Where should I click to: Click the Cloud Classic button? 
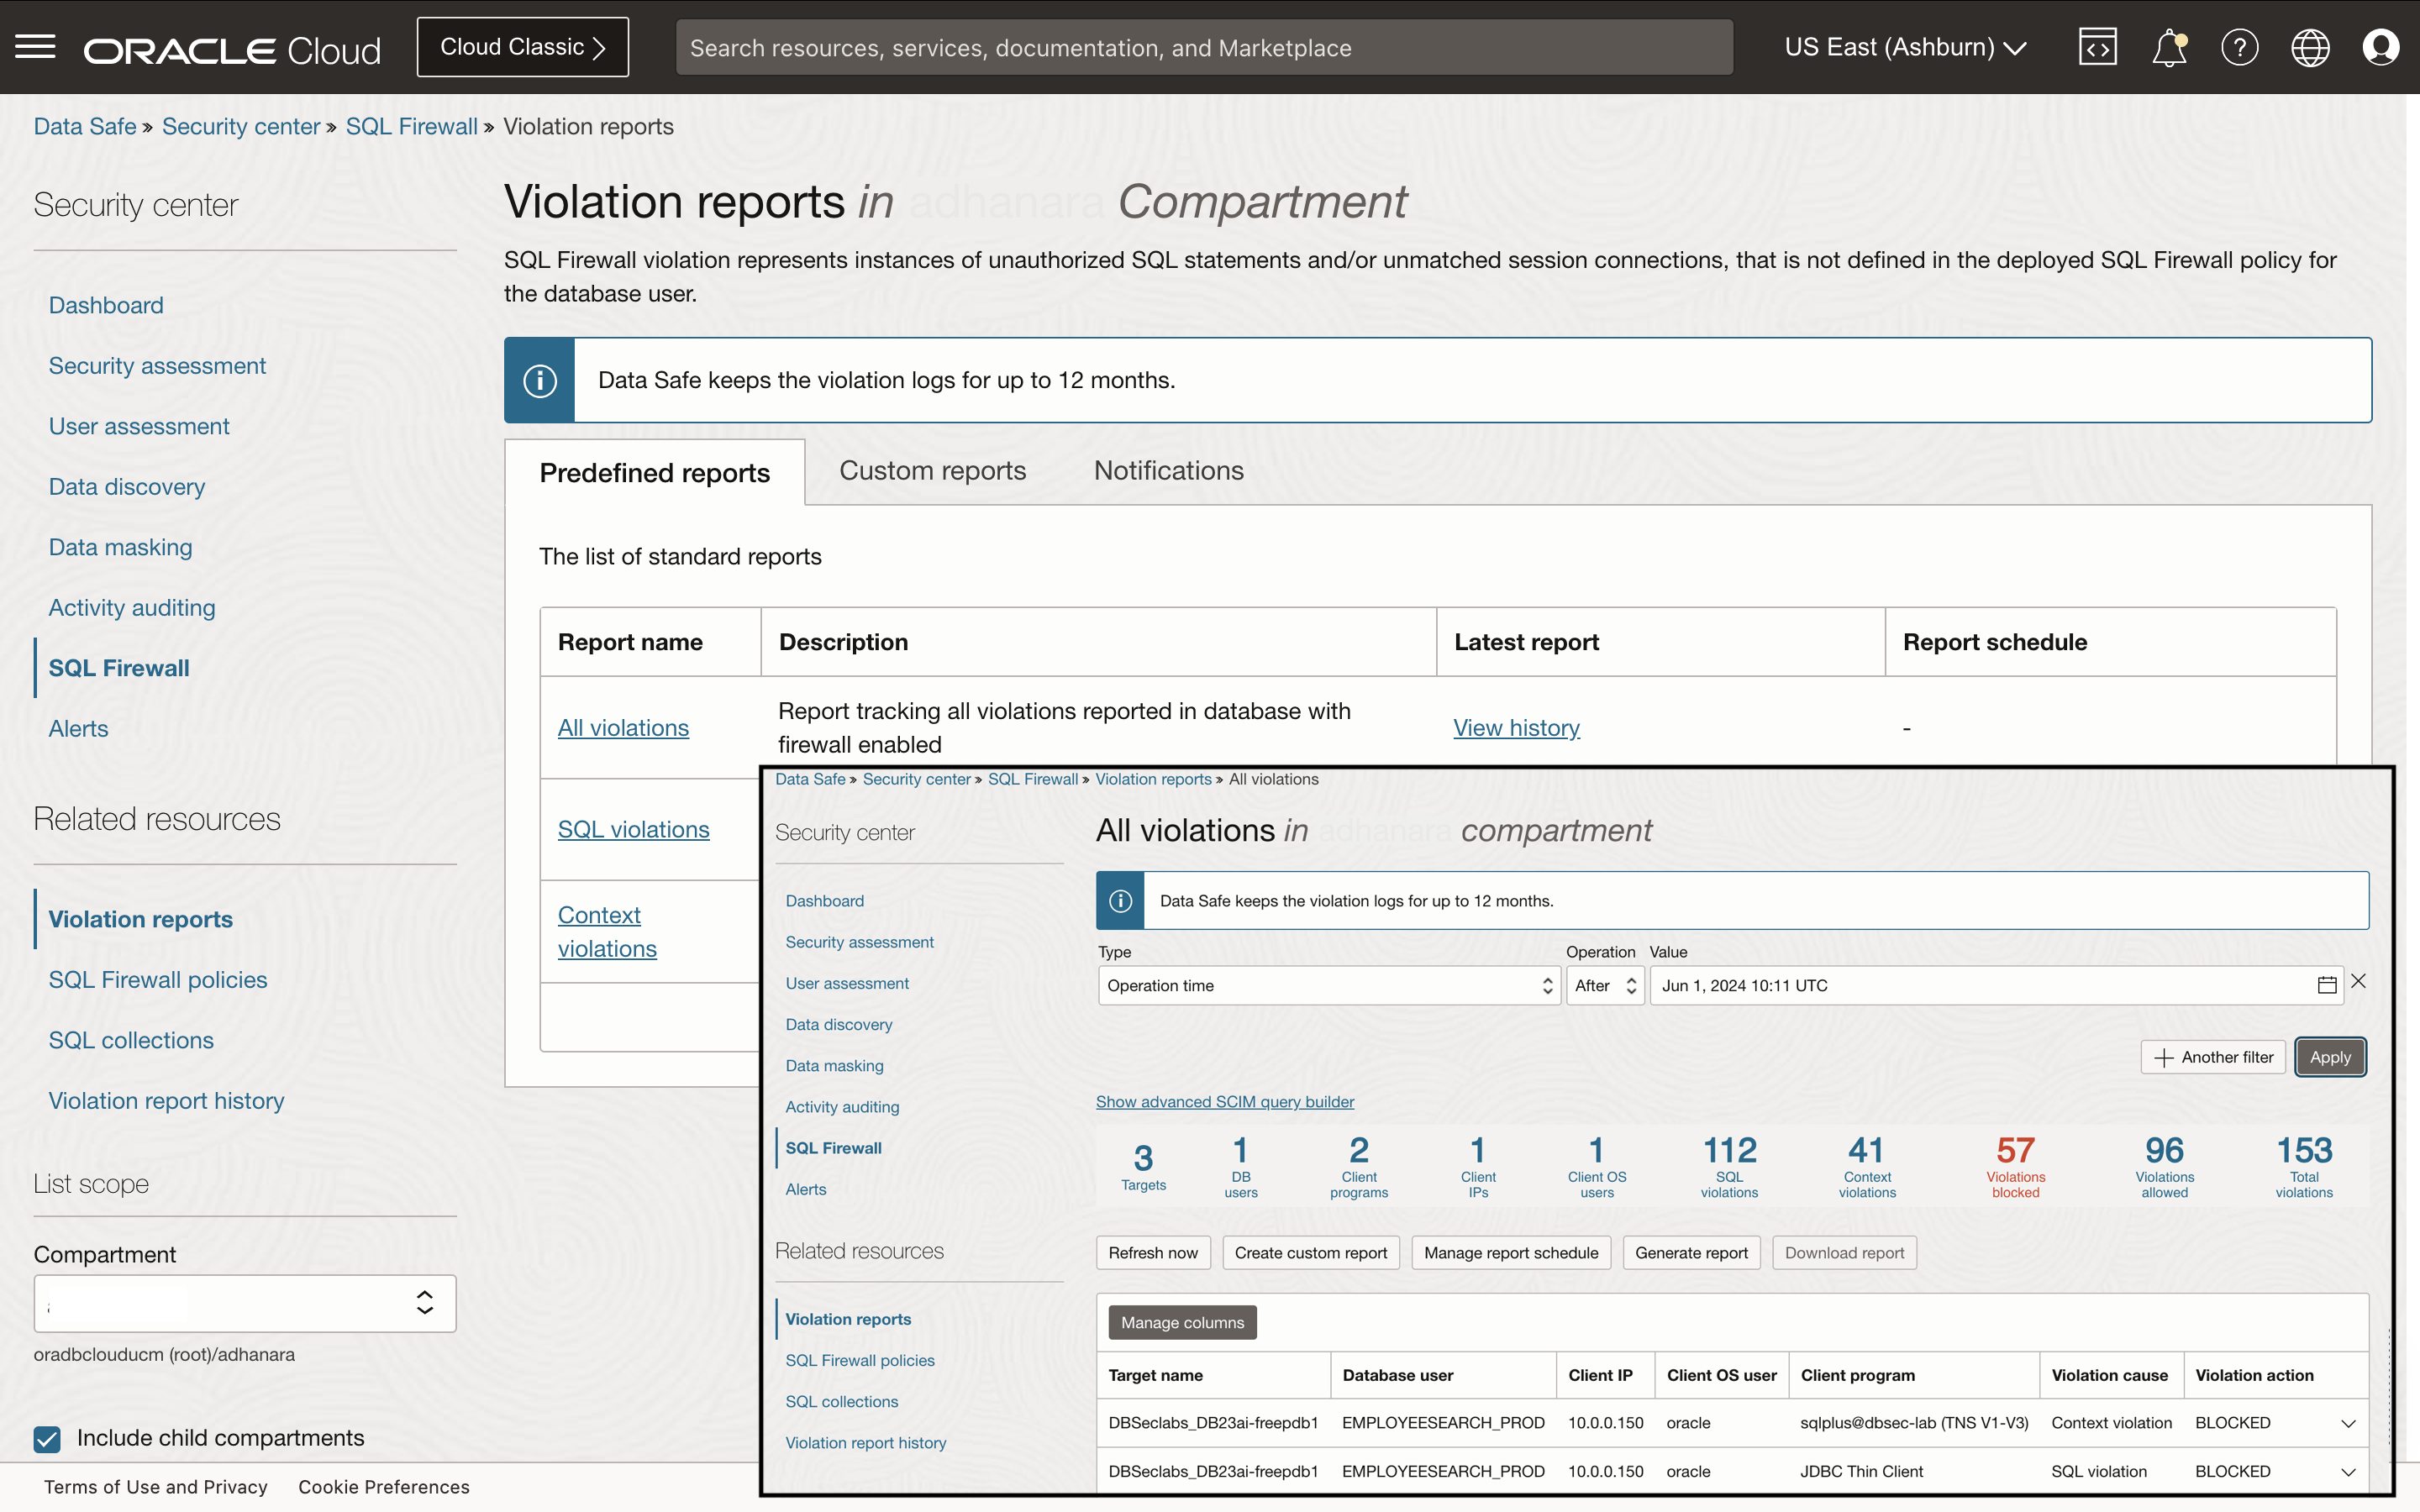522,46
